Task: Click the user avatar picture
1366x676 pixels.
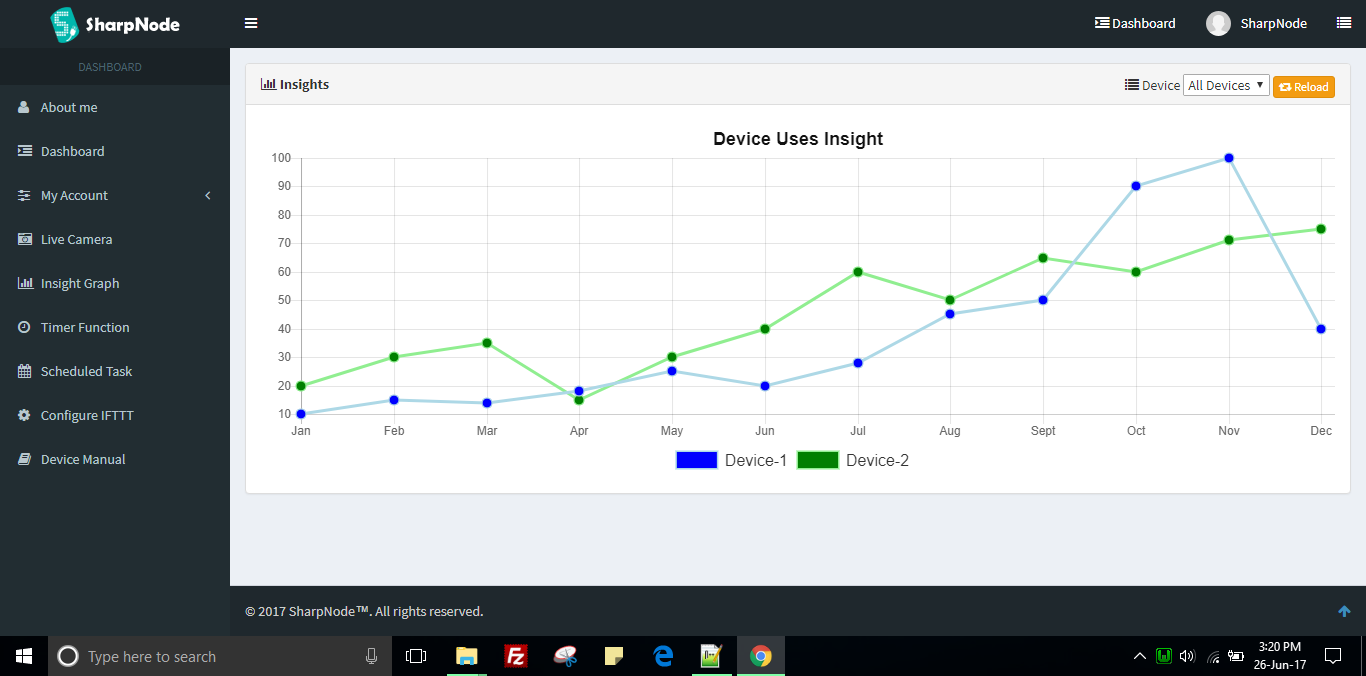Action: pyautogui.click(x=1218, y=23)
